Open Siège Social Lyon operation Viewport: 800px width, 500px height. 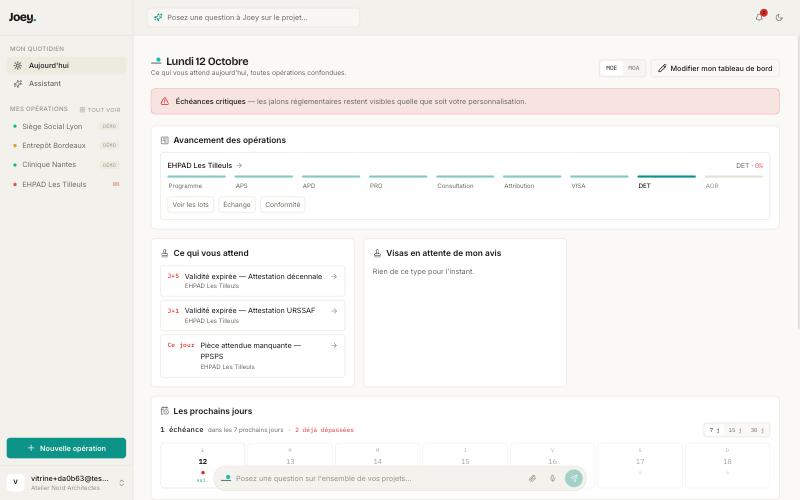click(x=66, y=126)
